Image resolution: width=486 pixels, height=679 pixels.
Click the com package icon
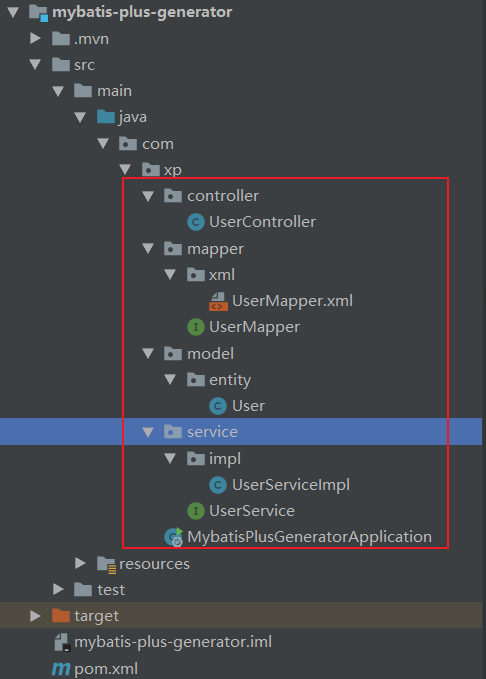point(128,143)
